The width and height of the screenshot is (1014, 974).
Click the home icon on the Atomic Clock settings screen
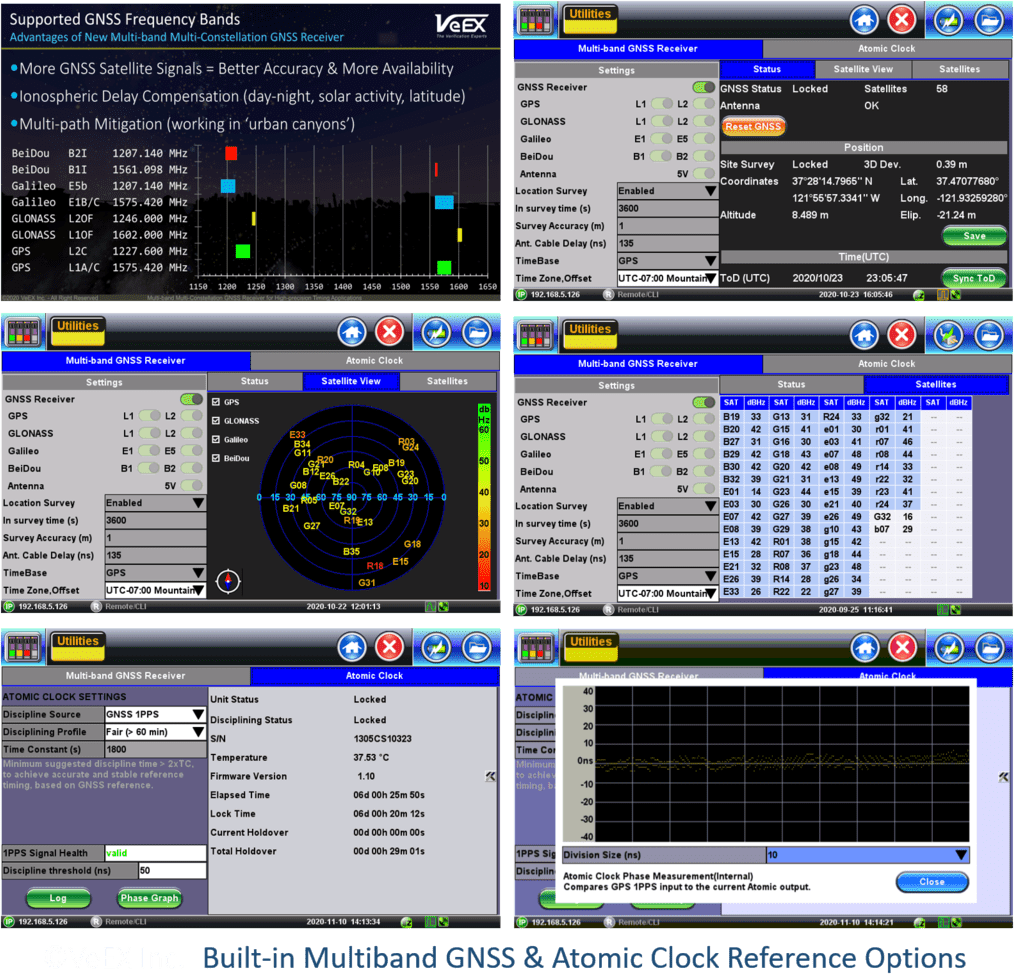(x=352, y=646)
